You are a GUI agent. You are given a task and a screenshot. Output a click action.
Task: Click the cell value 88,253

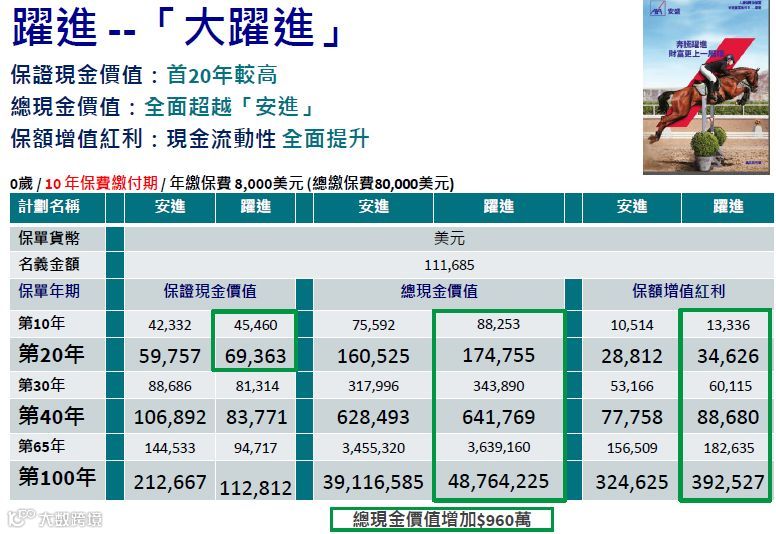(x=499, y=324)
